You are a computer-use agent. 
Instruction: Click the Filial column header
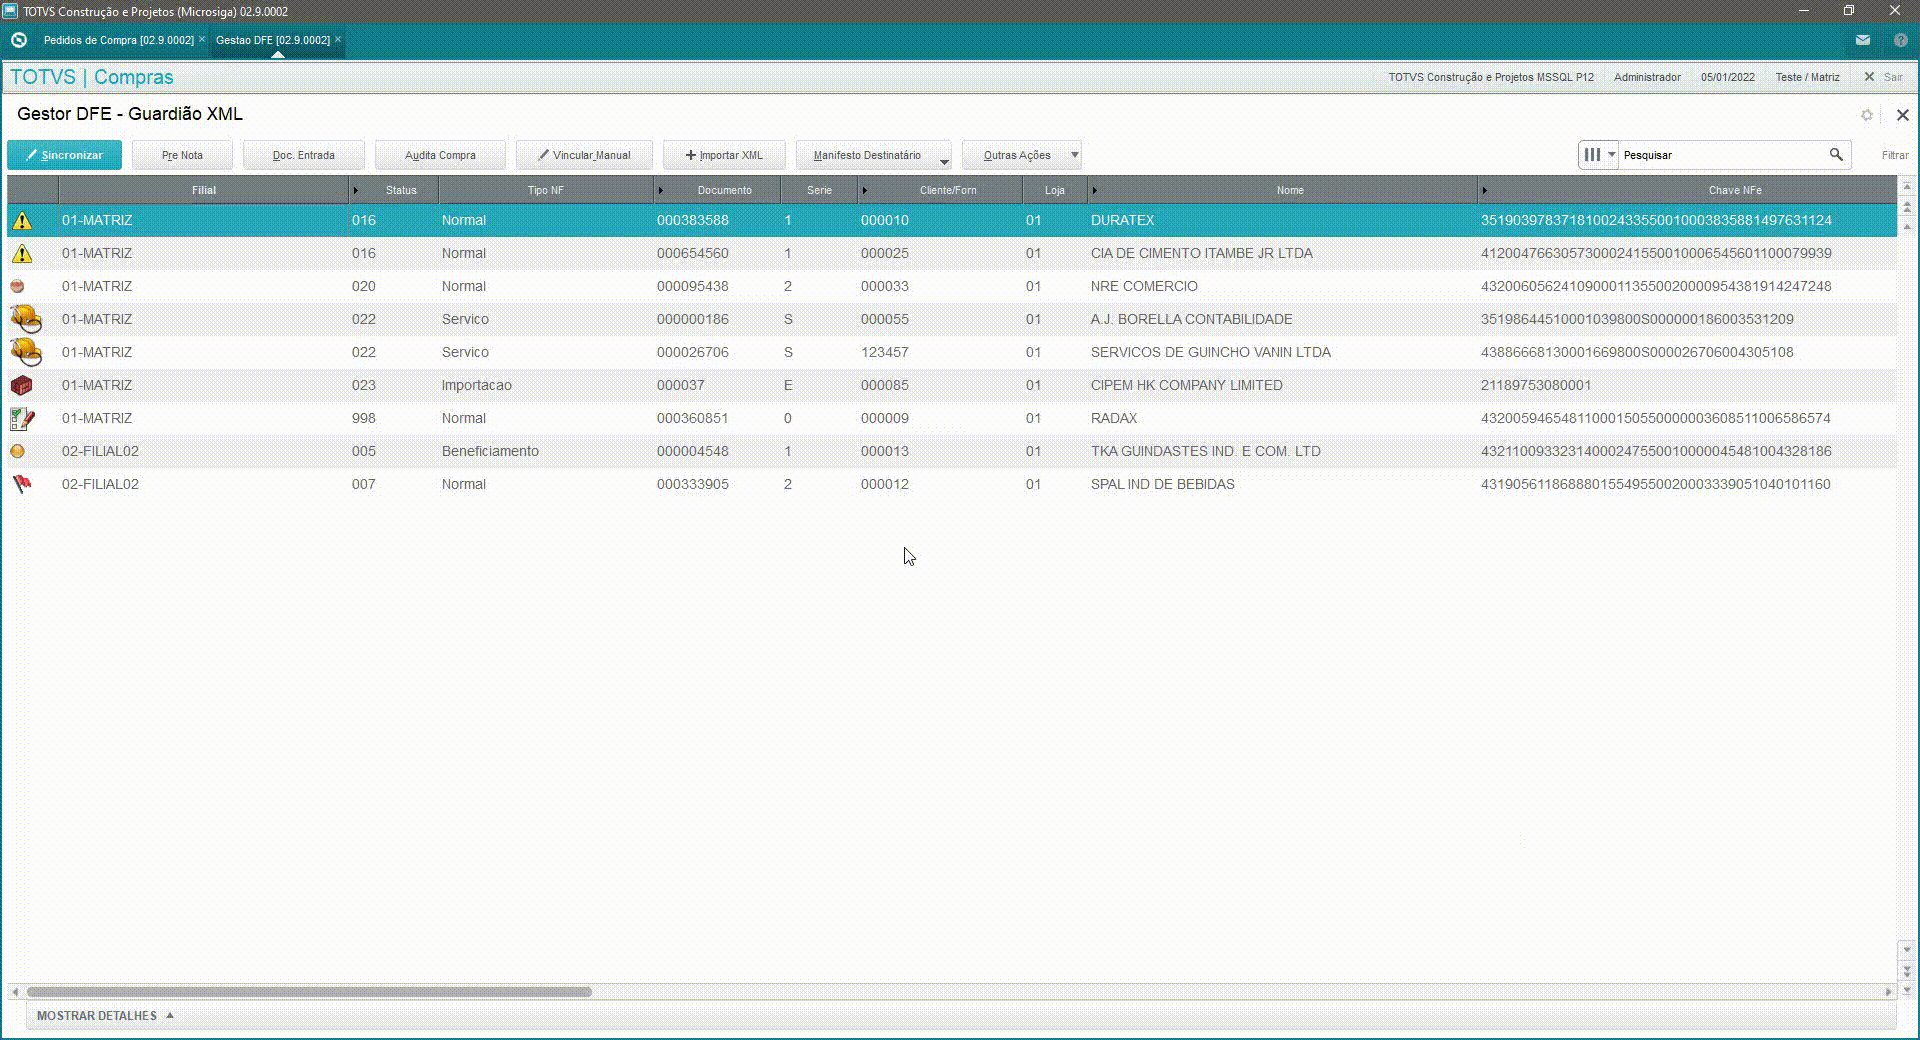click(204, 190)
